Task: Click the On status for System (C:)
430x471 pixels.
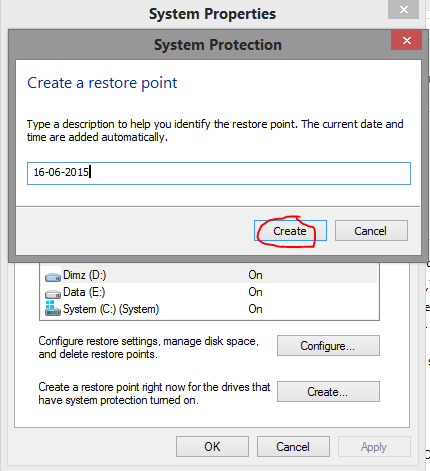Action: (x=255, y=309)
